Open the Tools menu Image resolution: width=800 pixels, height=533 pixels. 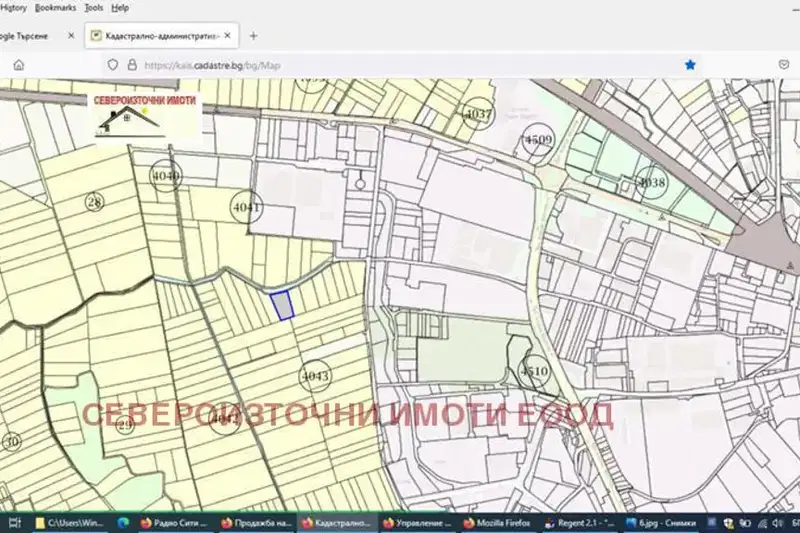(x=93, y=8)
